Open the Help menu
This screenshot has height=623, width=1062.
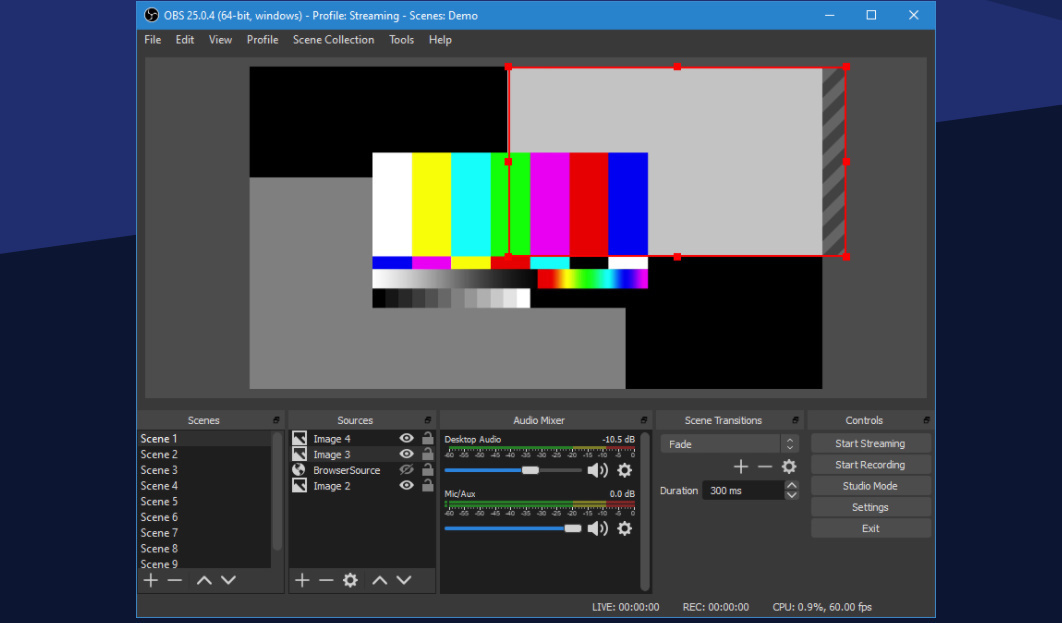(x=440, y=40)
